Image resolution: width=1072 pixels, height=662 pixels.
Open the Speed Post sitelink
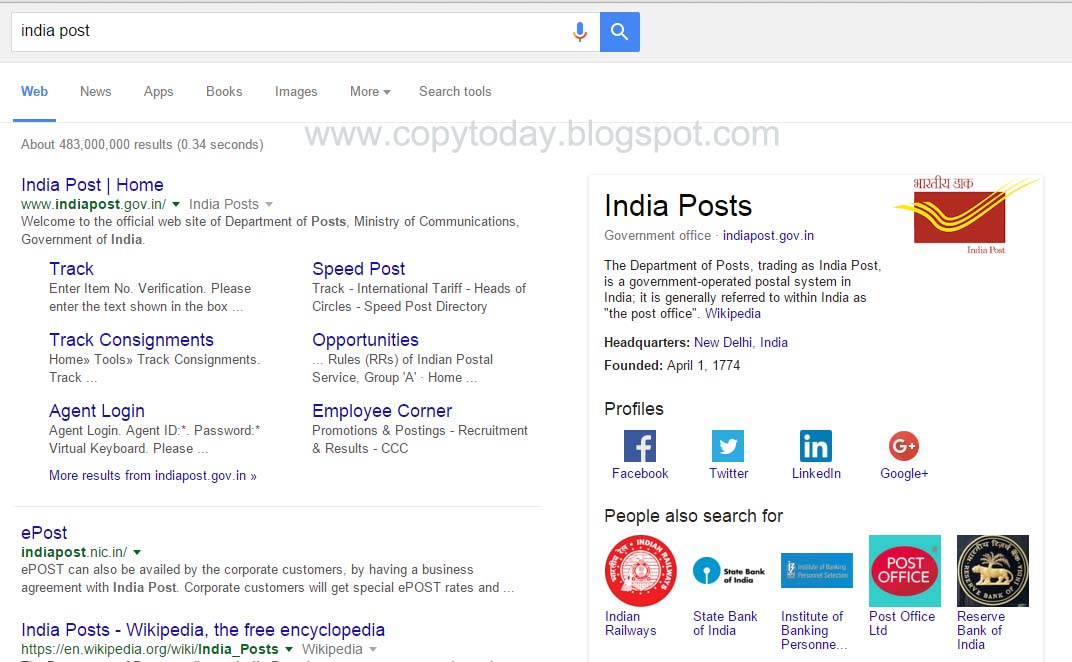tap(358, 269)
